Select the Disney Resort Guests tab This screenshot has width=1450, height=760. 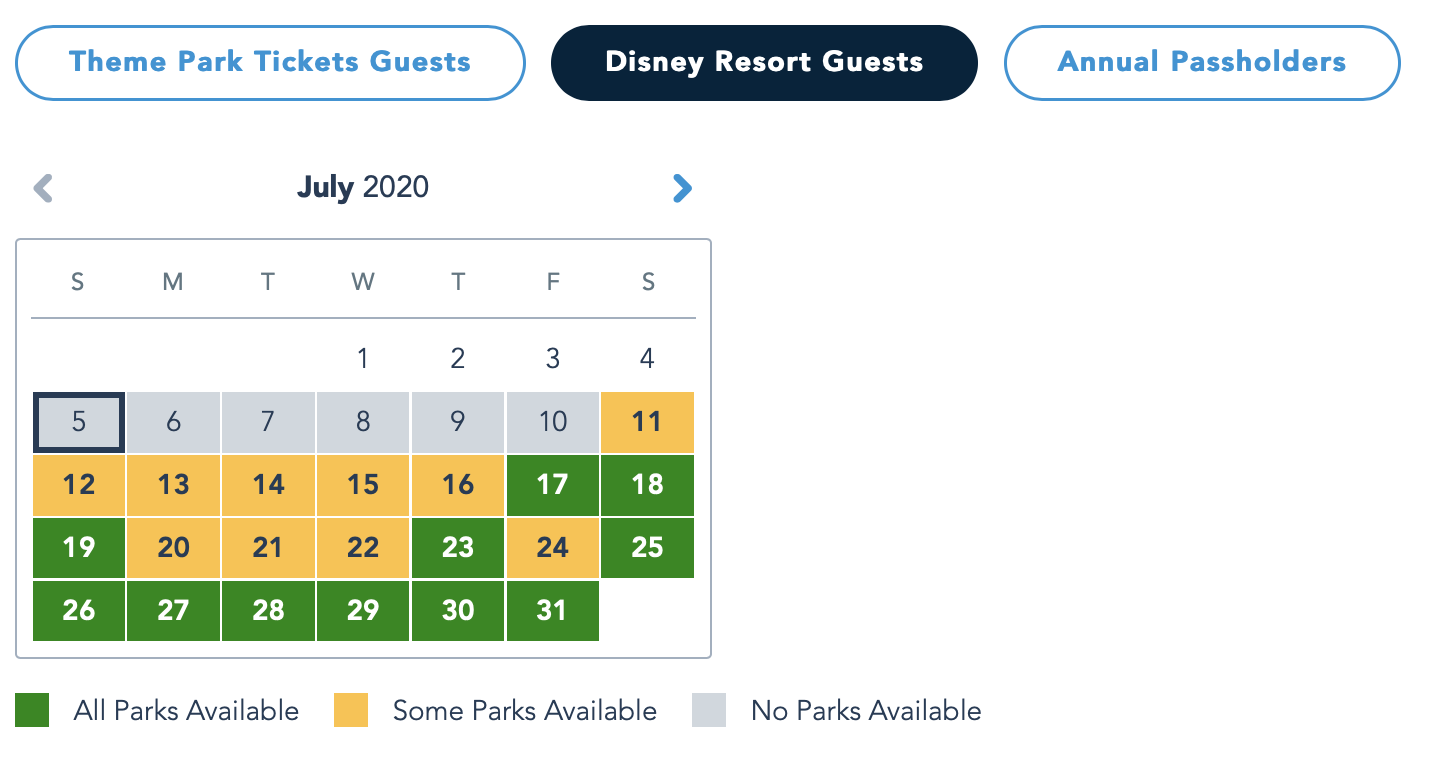pos(764,62)
